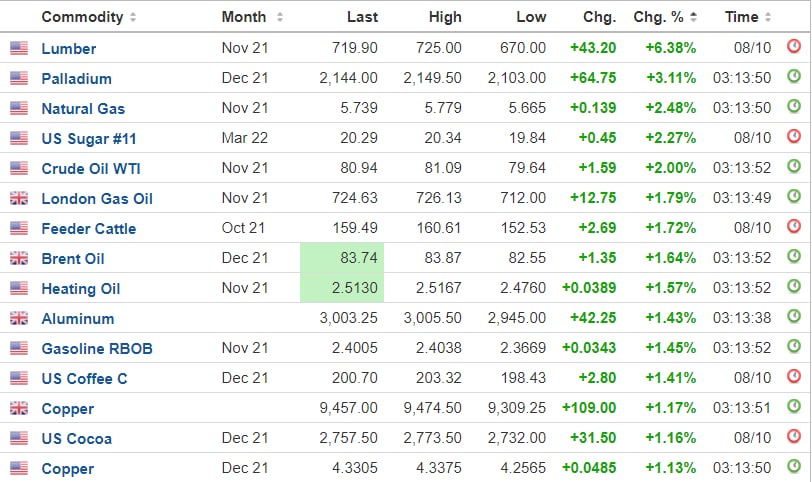Click the UK flag icon beside Brent Oil
The height and width of the screenshot is (482, 812).
pyautogui.click(x=19, y=258)
